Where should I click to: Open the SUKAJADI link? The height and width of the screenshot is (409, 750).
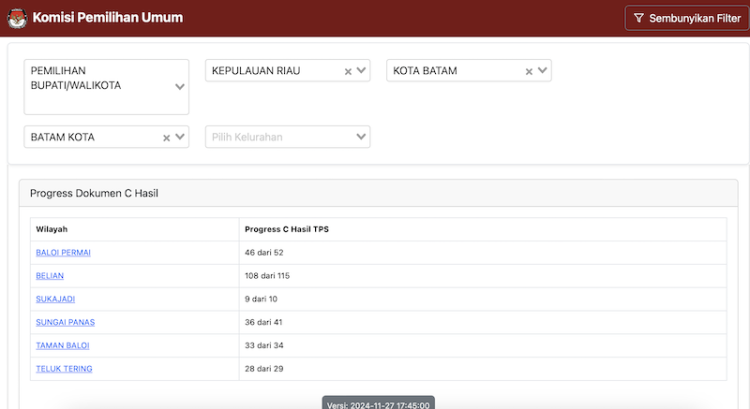pyautogui.click(x=55, y=299)
